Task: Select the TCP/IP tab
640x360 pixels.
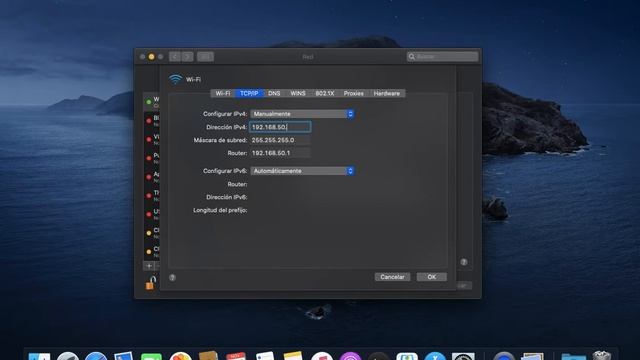Action: tap(249, 93)
